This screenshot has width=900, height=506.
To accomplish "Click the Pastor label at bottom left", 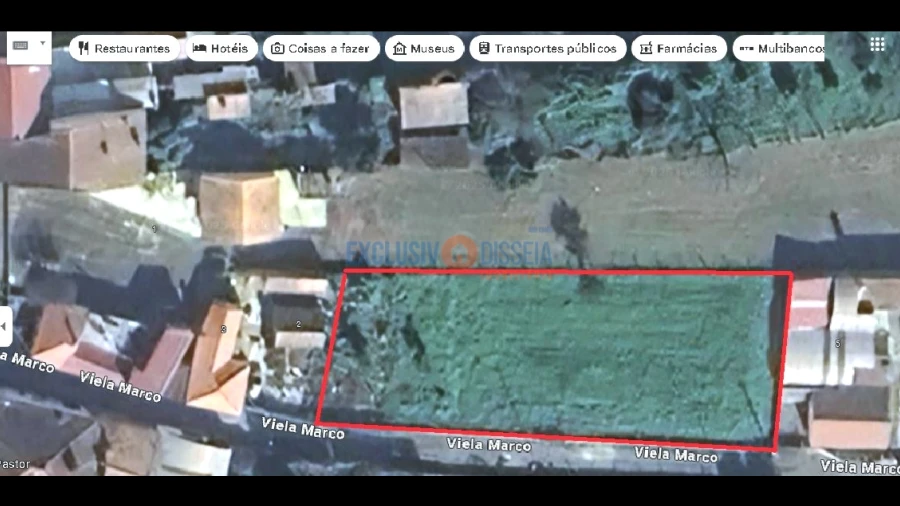I will point(12,464).
